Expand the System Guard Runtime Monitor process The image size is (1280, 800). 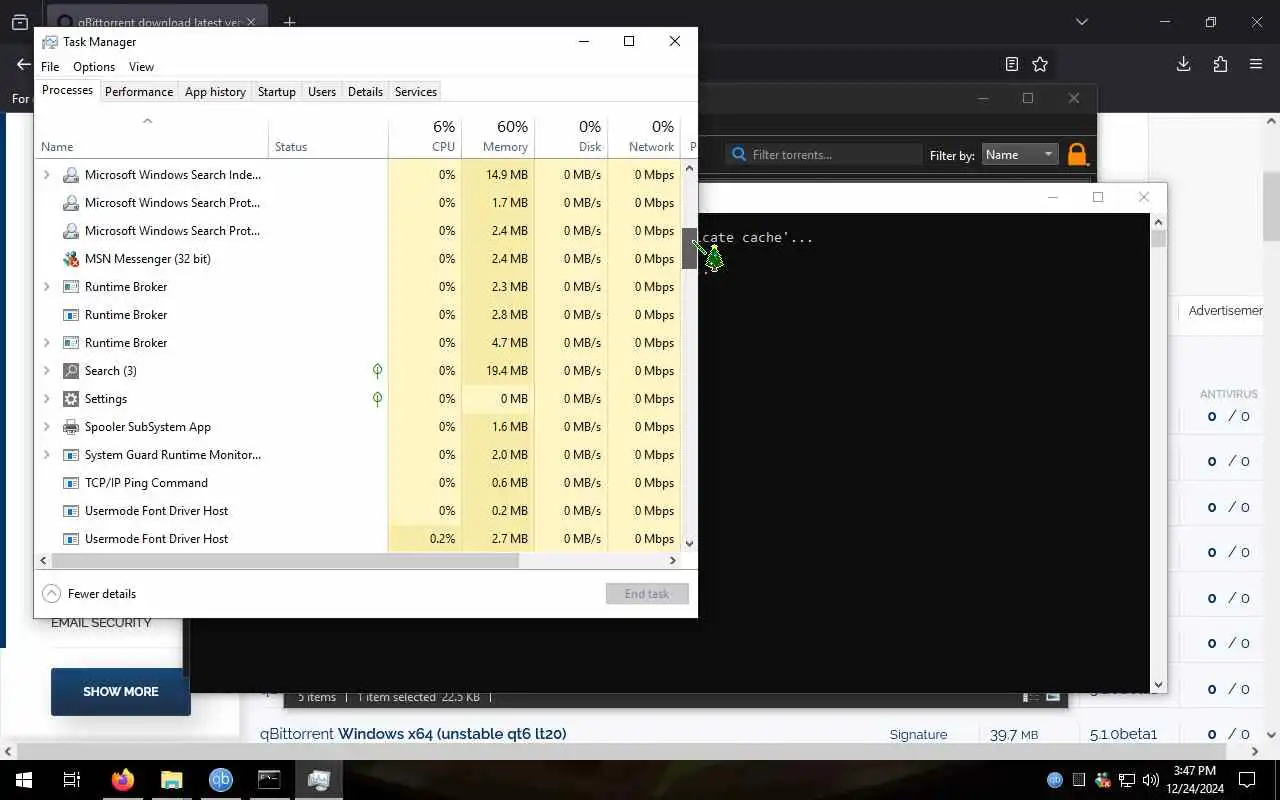pos(46,455)
